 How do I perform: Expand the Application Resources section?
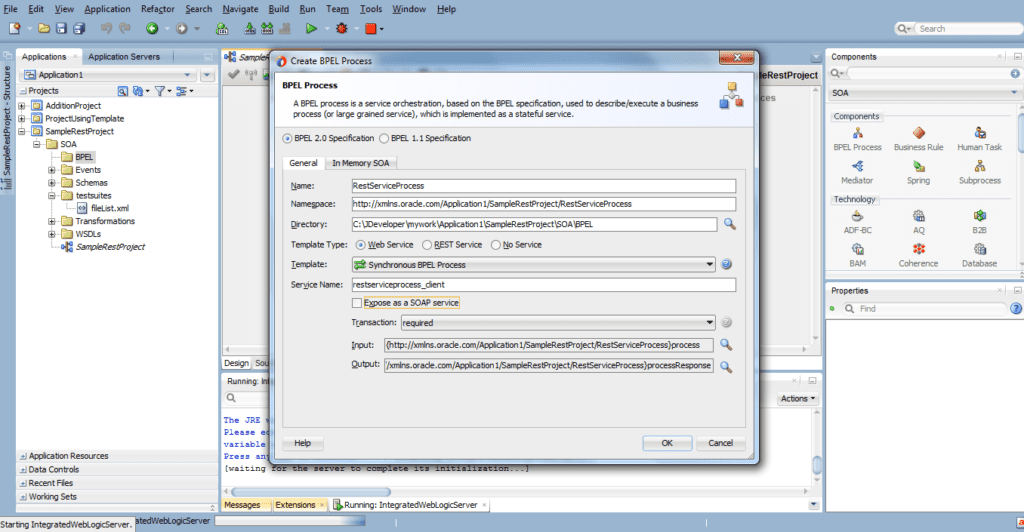24,456
